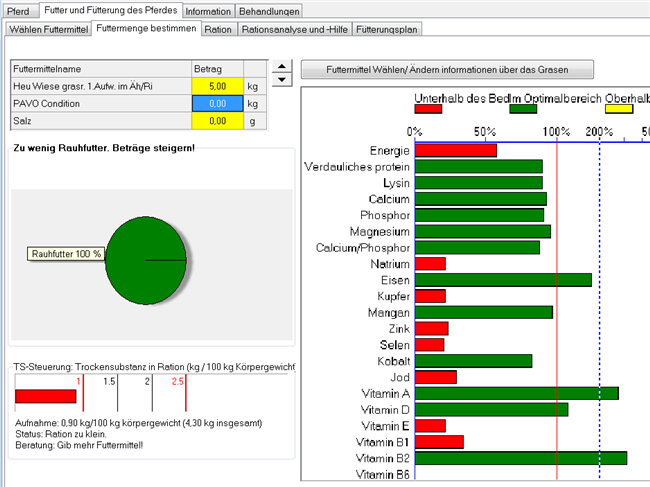Edit the PAVO Condition amount field

pyautogui.click(x=218, y=104)
